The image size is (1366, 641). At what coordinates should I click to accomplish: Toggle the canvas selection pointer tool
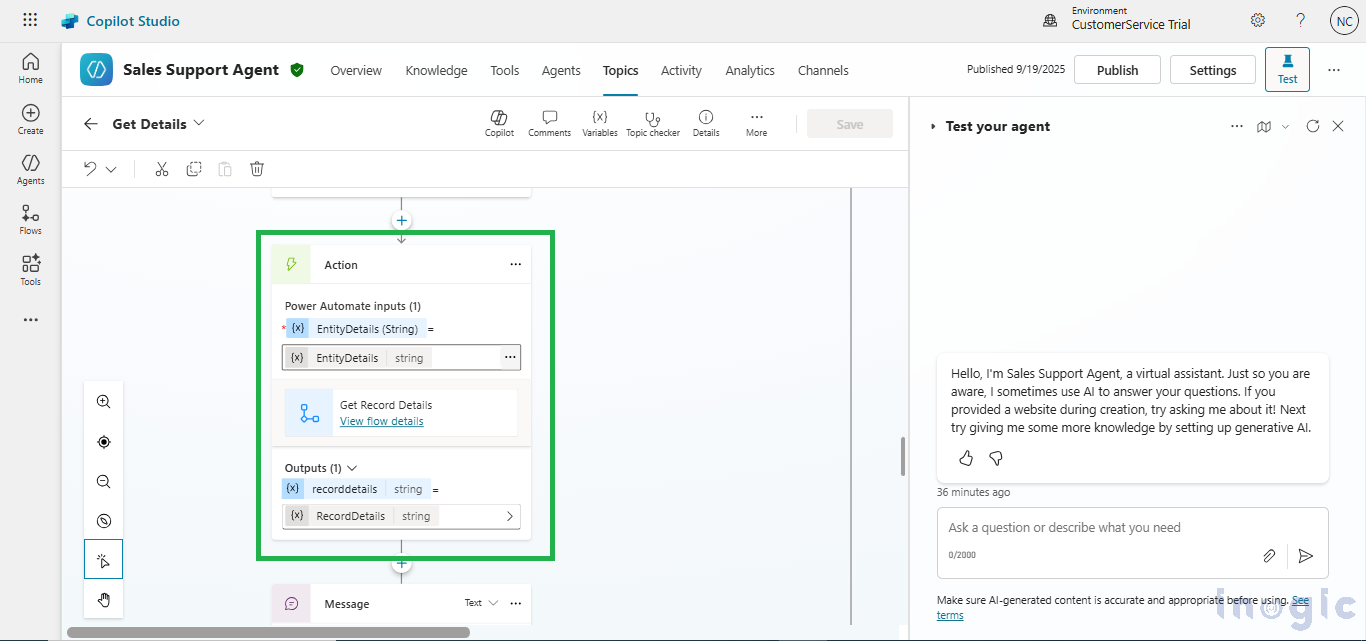click(x=103, y=560)
